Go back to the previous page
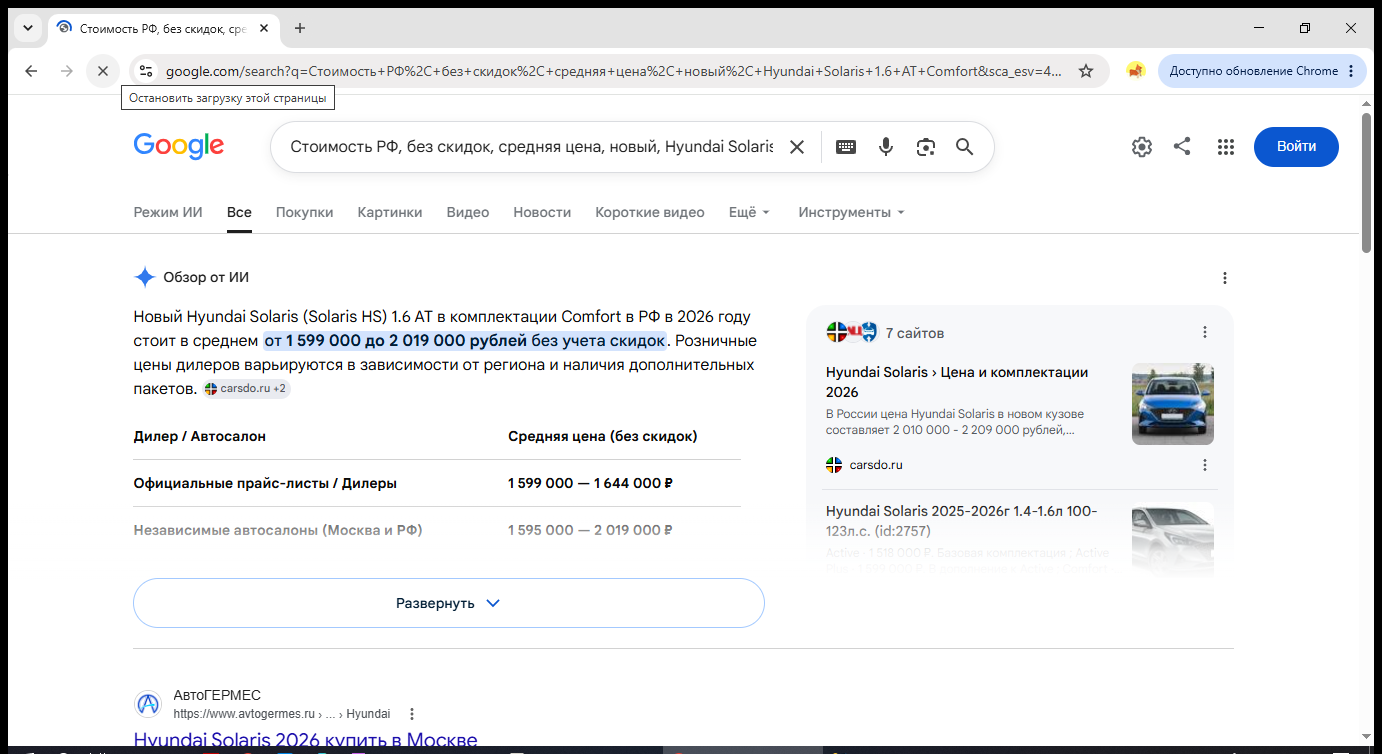The image size is (1382, 754). click(x=31, y=71)
